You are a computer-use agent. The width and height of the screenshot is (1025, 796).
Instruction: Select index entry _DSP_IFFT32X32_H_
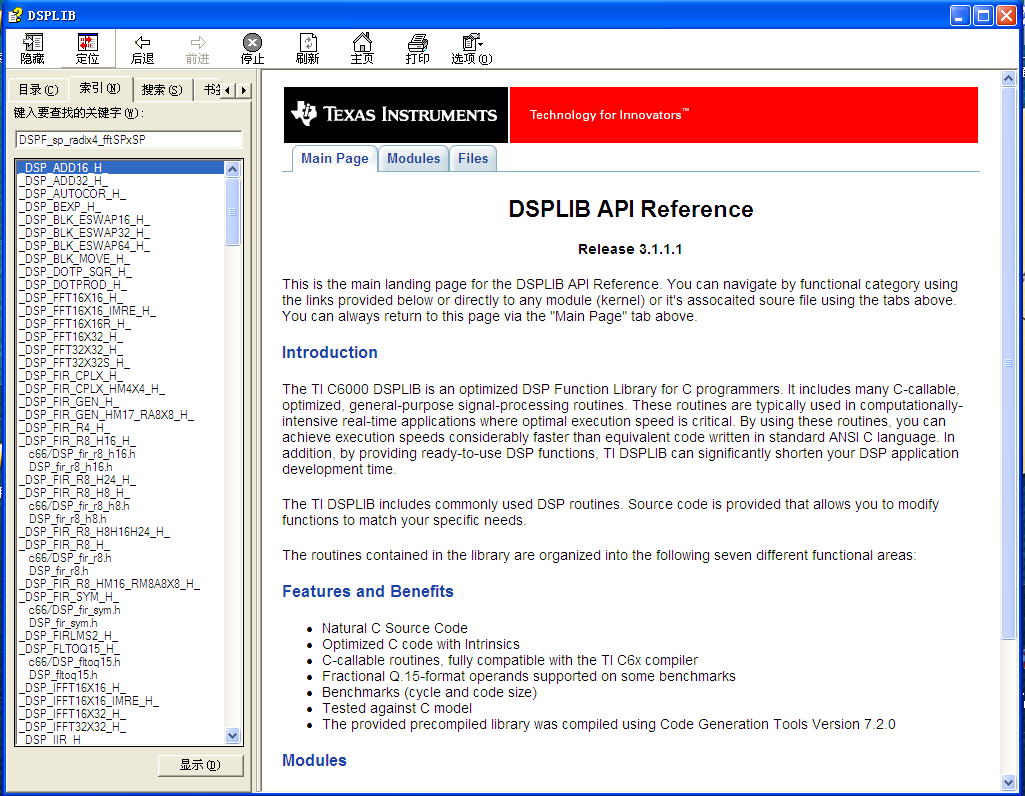[x=73, y=727]
